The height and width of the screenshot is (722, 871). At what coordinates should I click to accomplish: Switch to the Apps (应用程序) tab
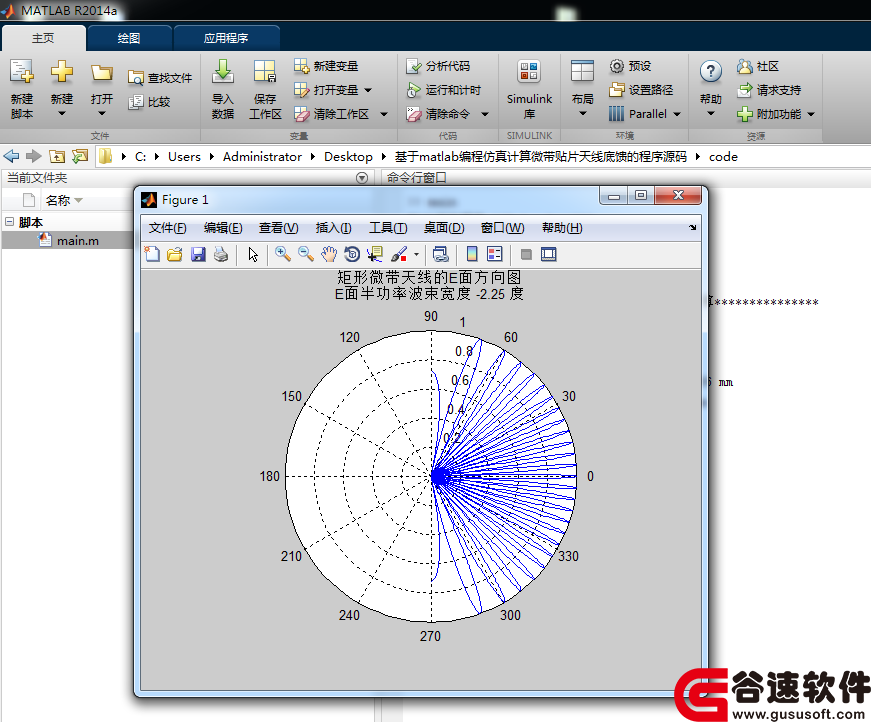click(226, 38)
